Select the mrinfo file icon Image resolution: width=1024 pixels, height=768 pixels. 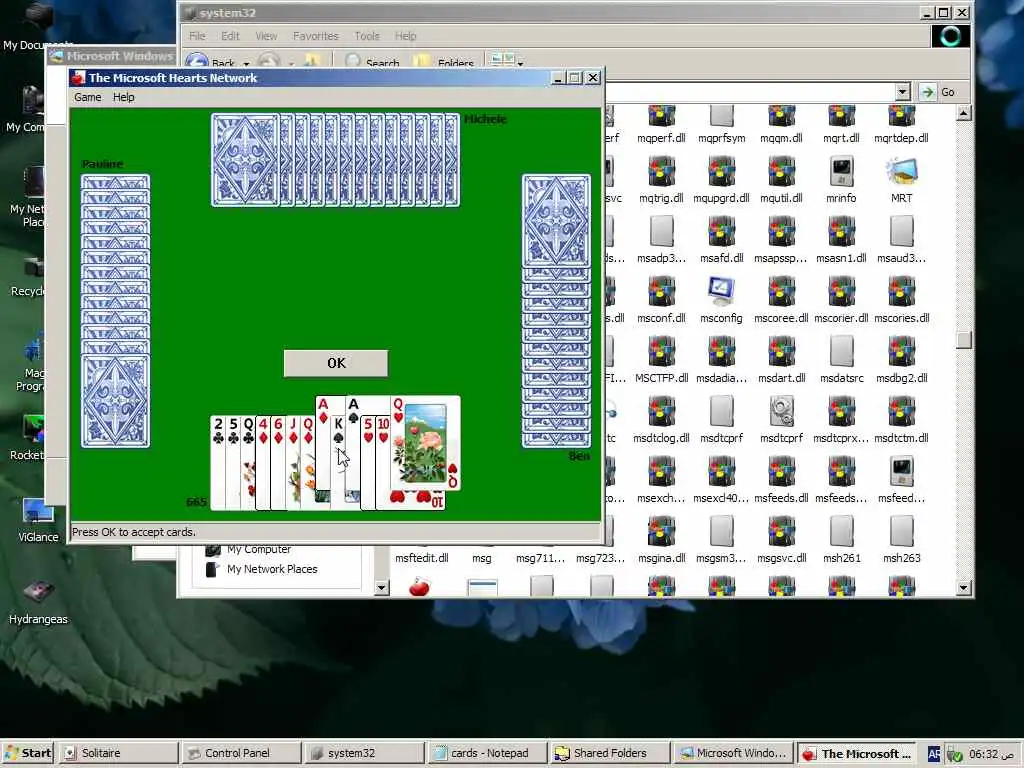(x=841, y=172)
